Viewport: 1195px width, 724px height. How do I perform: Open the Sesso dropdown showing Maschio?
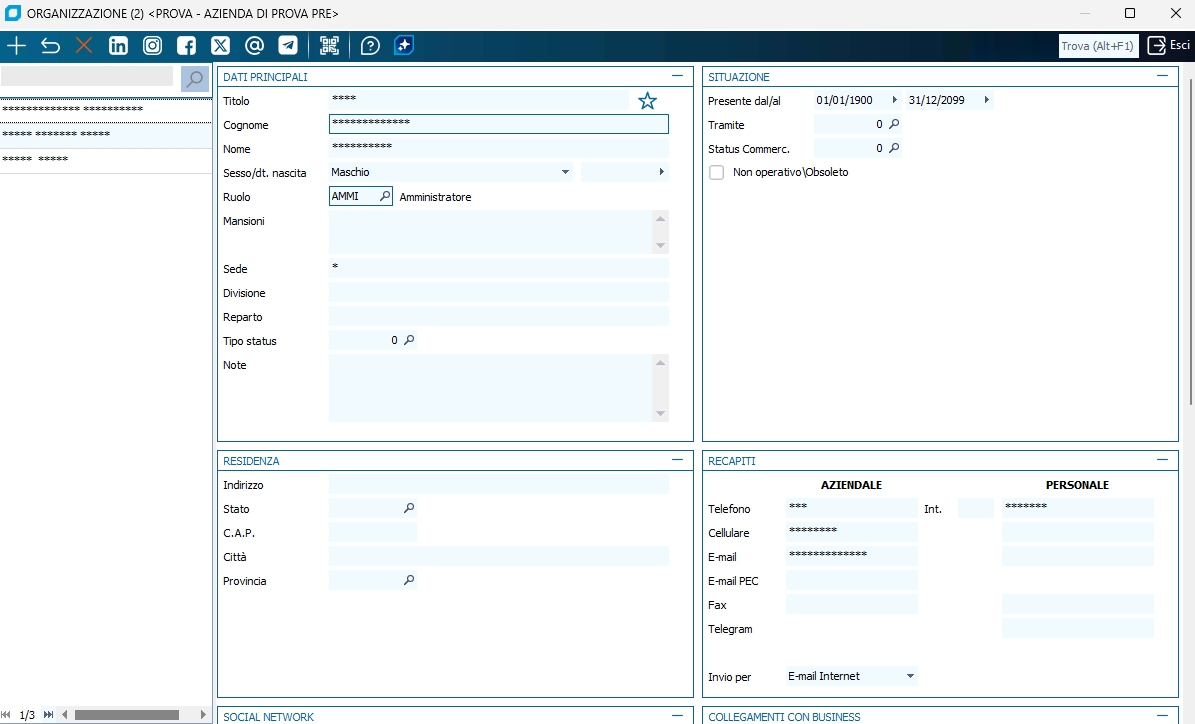click(x=565, y=173)
